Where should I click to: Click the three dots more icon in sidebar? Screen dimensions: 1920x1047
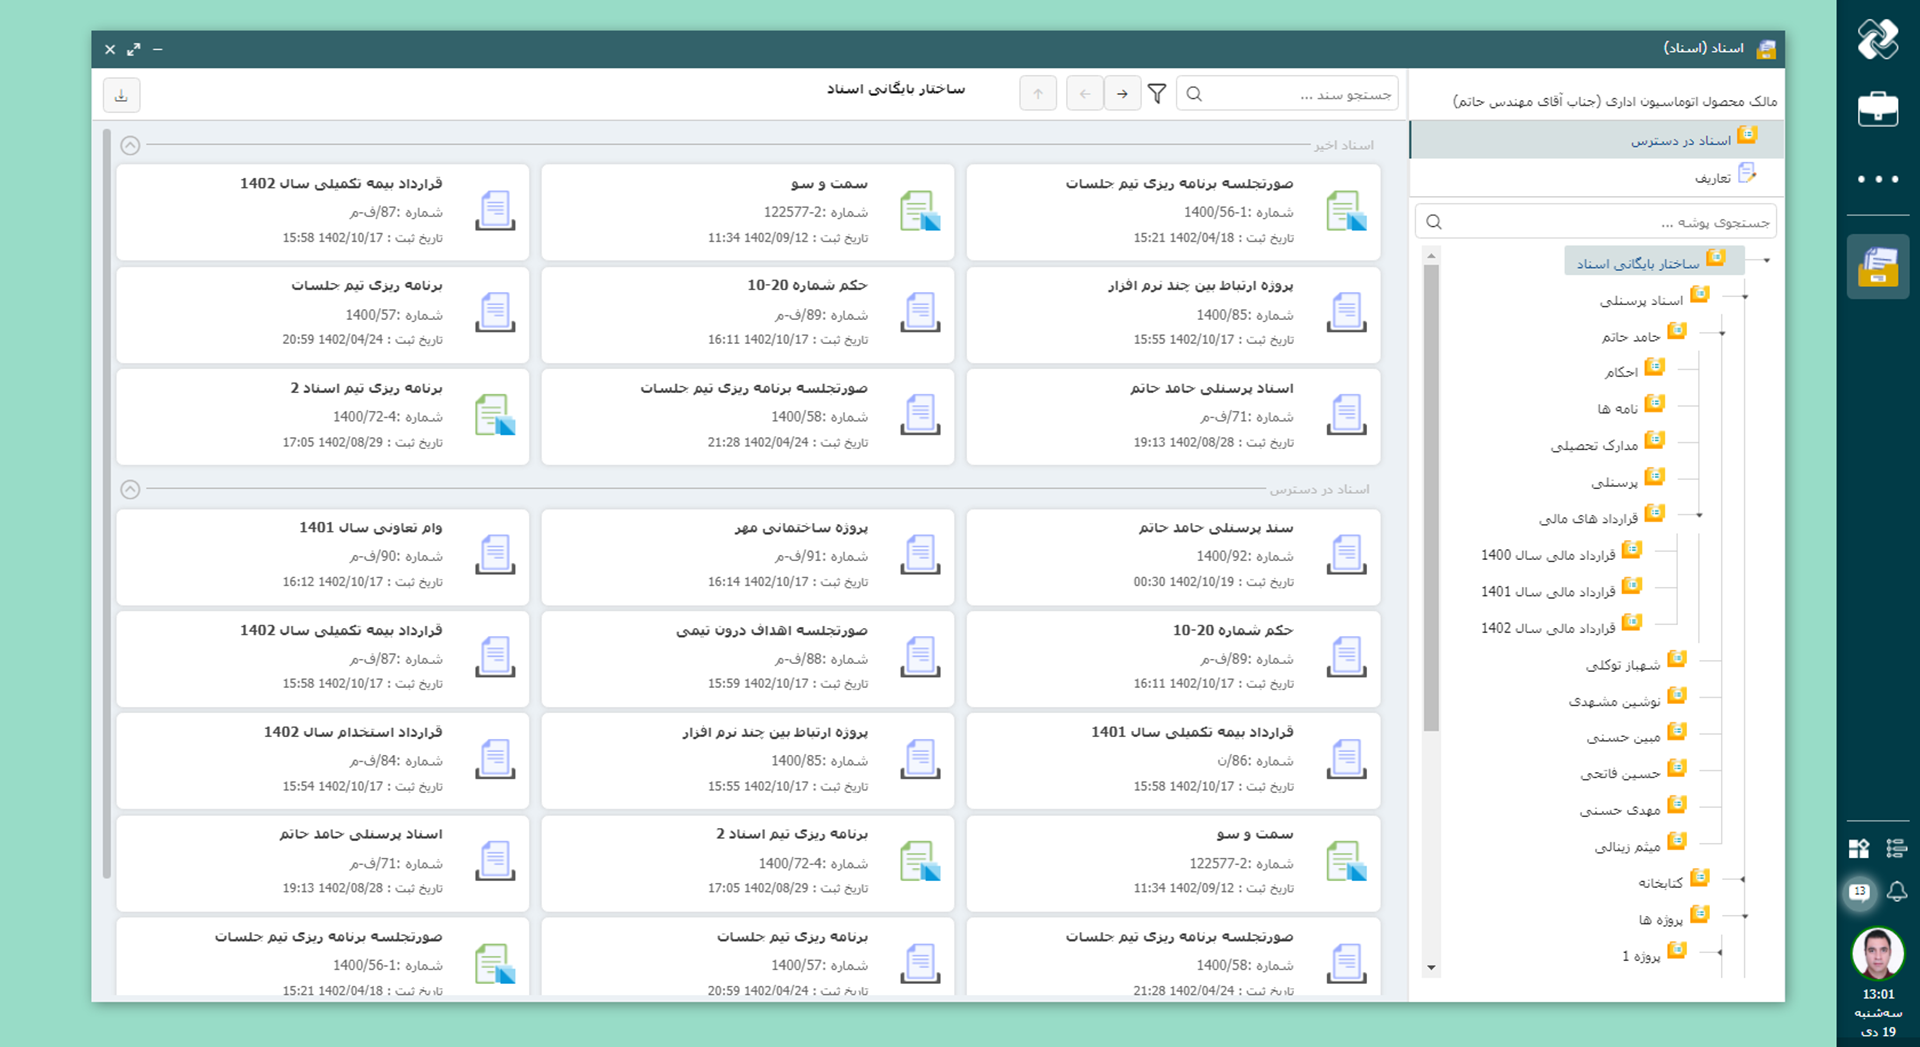tap(1877, 179)
